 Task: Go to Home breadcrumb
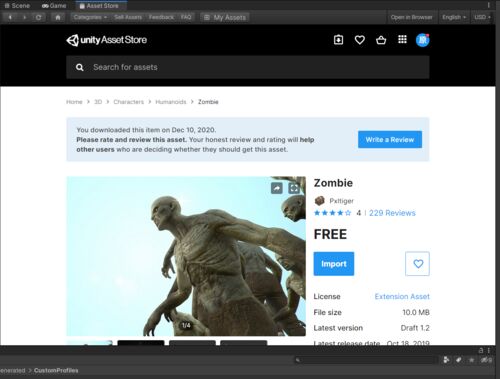click(x=74, y=102)
